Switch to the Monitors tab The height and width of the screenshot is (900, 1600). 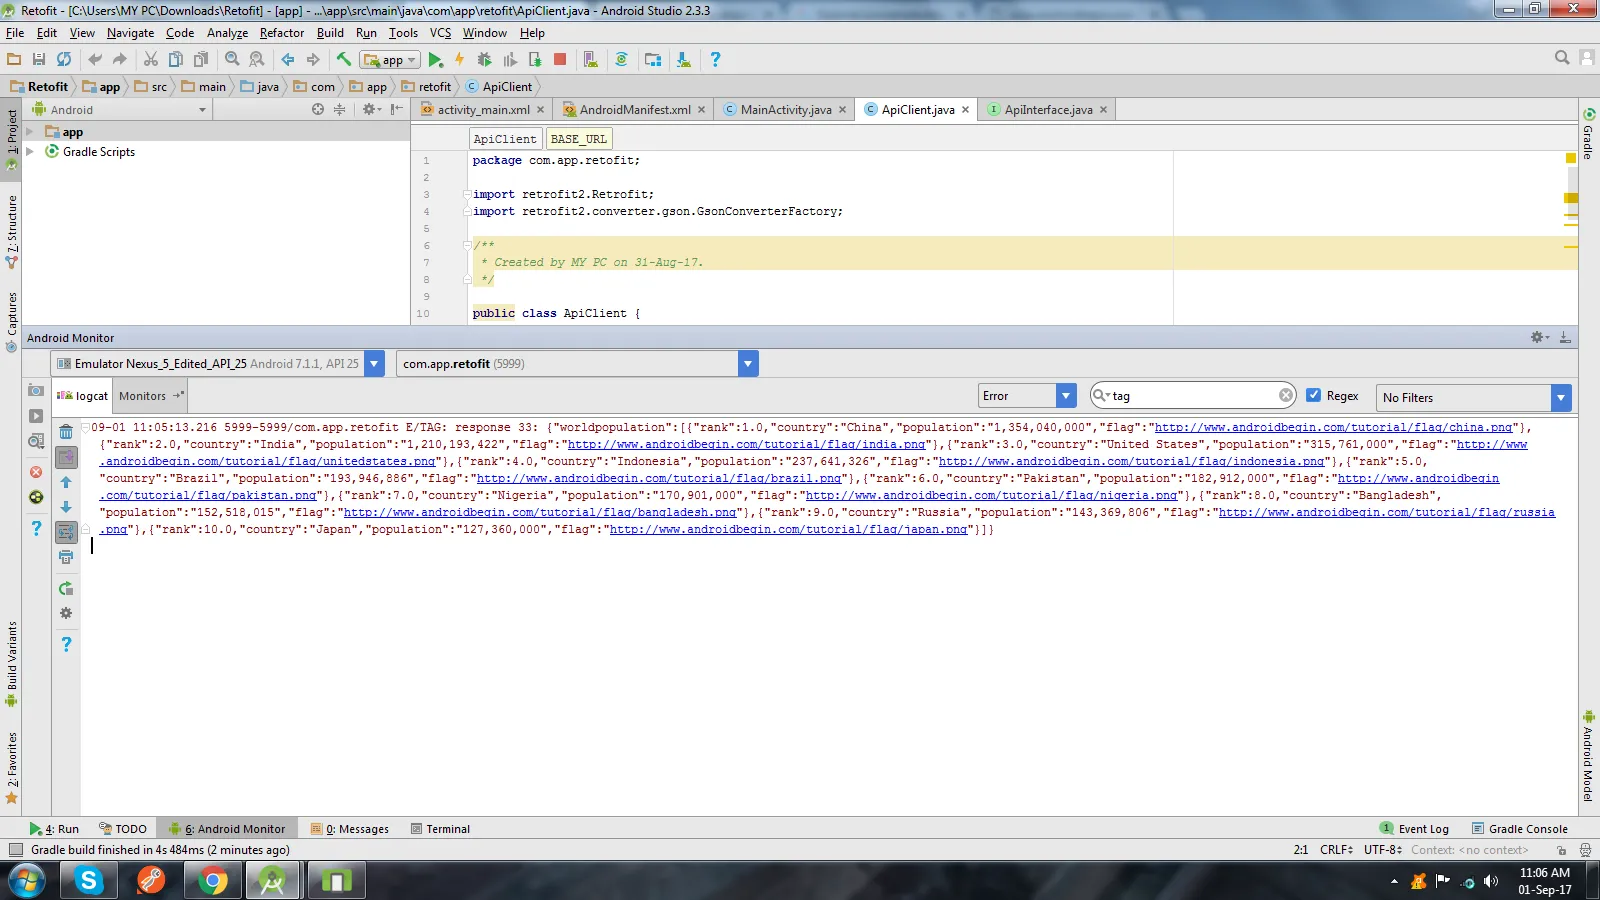(150, 396)
